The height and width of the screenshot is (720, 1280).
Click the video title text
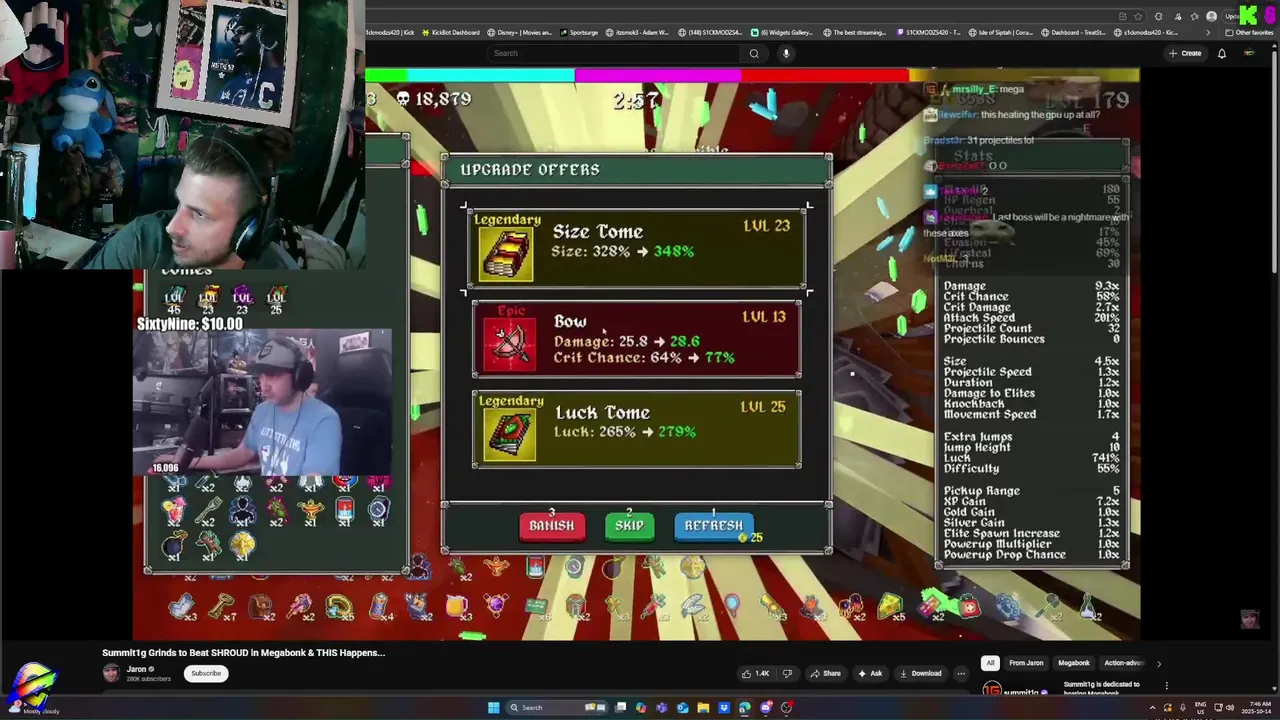pyautogui.click(x=243, y=652)
